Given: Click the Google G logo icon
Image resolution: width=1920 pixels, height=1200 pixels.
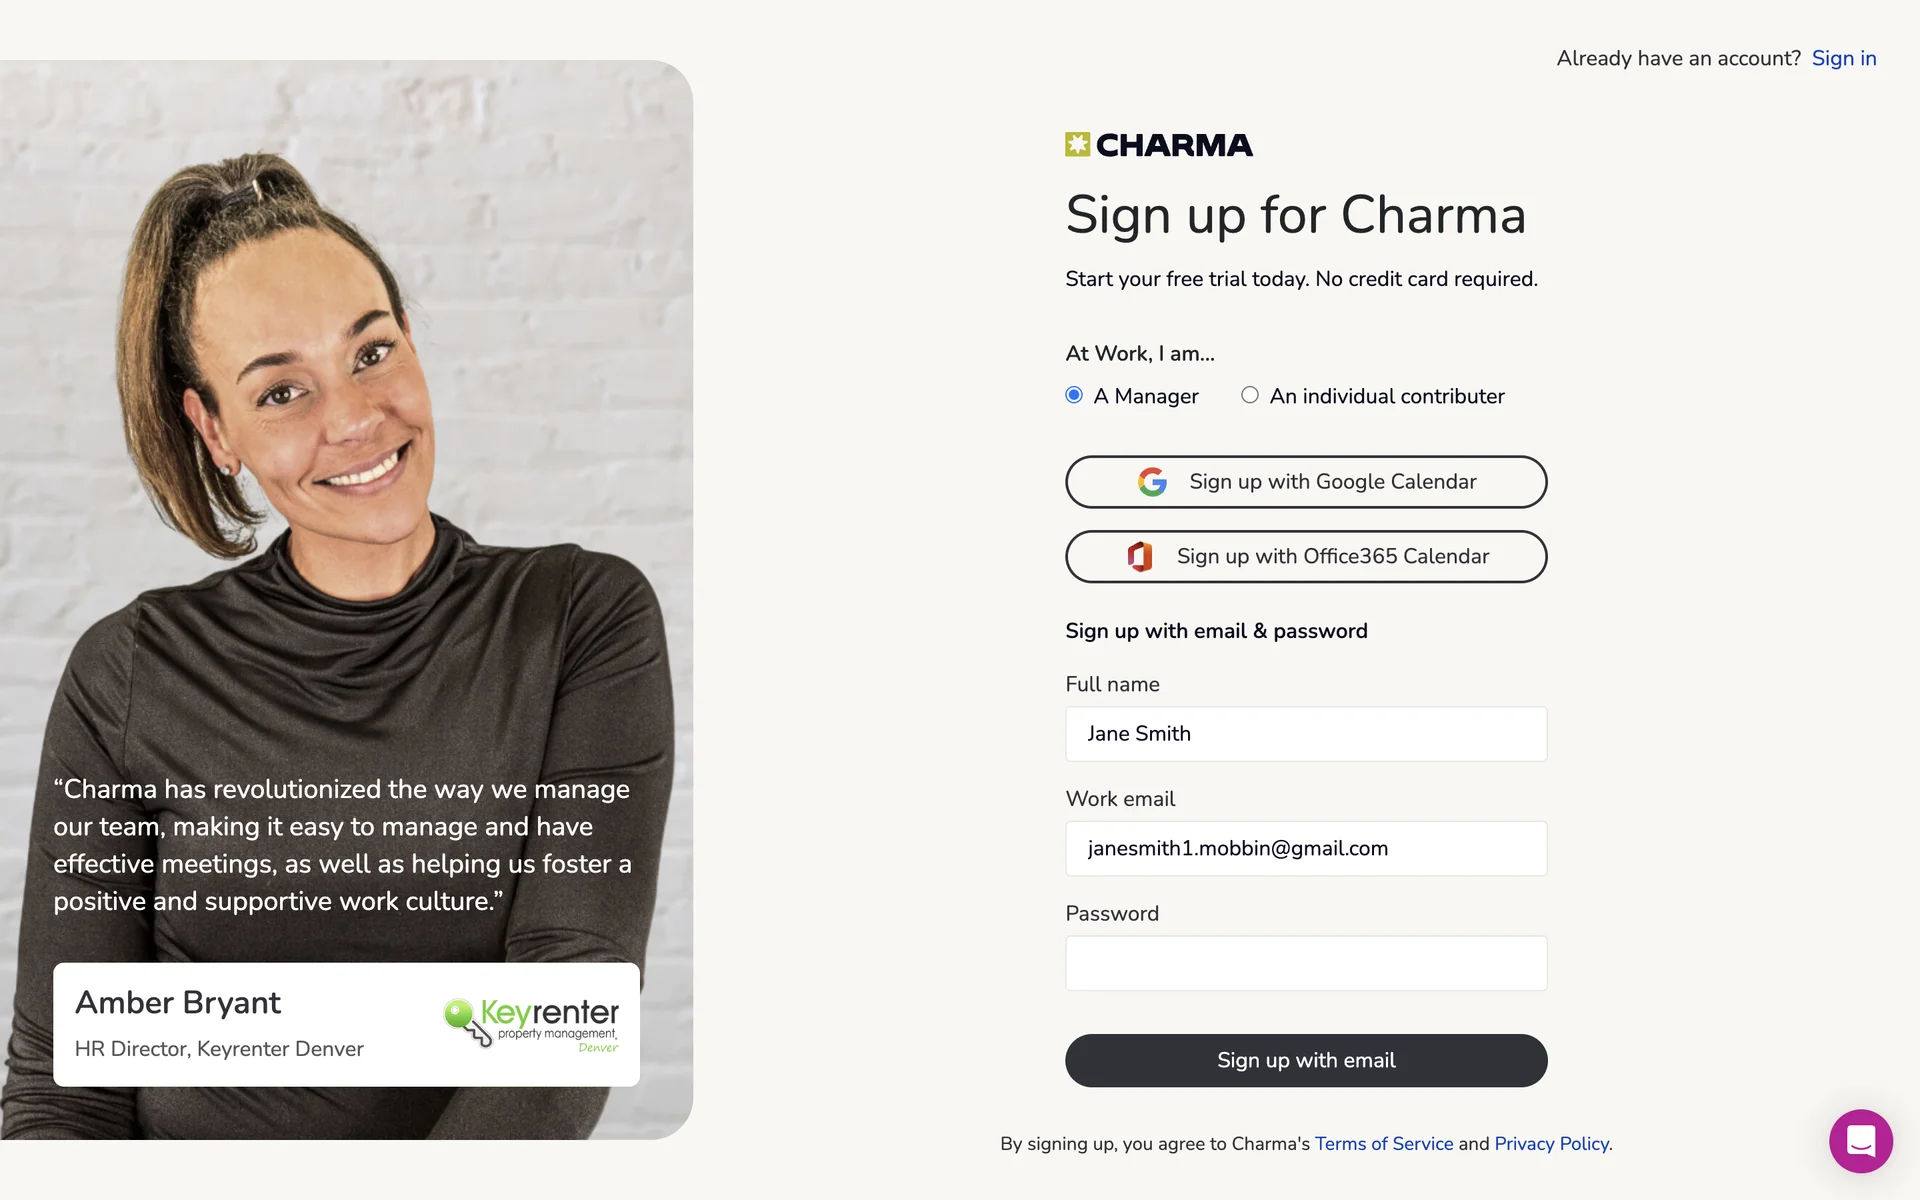Looking at the screenshot, I should click(1152, 482).
